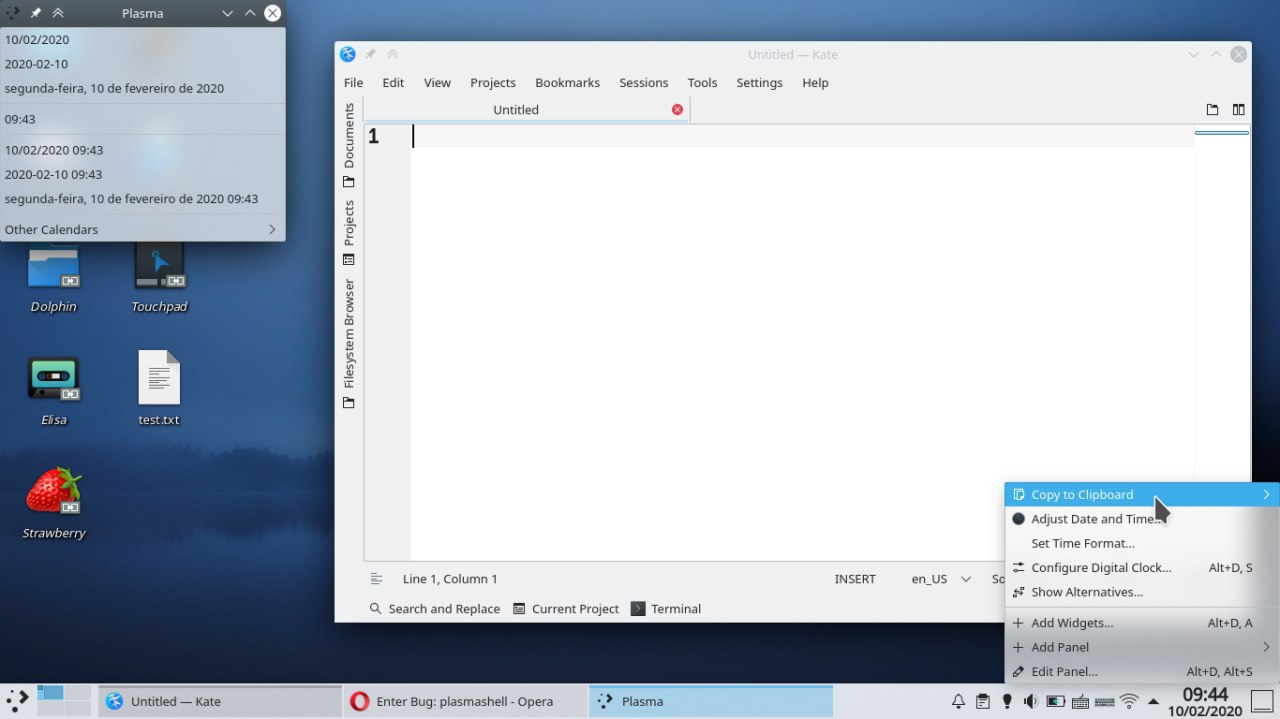The width and height of the screenshot is (1280, 719).
Task: Toggle the pin on the Plasma window
Action: tap(36, 13)
